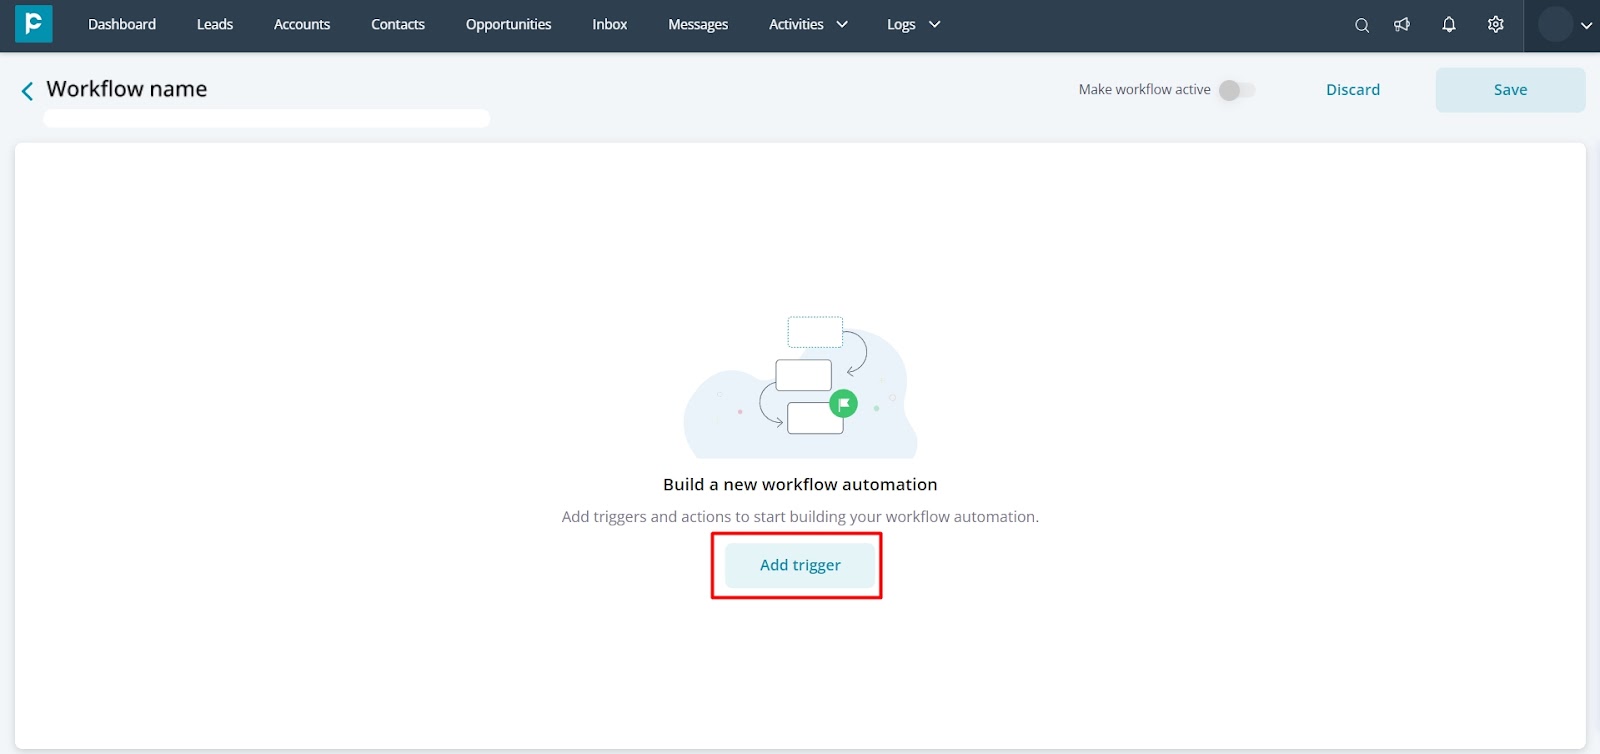
Task: Open notifications via the bell icon
Action: [1449, 25]
